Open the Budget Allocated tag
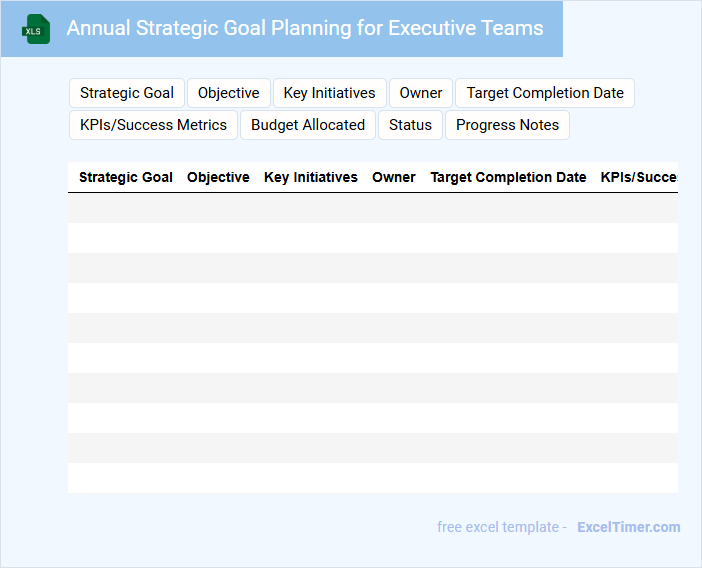This screenshot has height=568, width=702. [308, 125]
